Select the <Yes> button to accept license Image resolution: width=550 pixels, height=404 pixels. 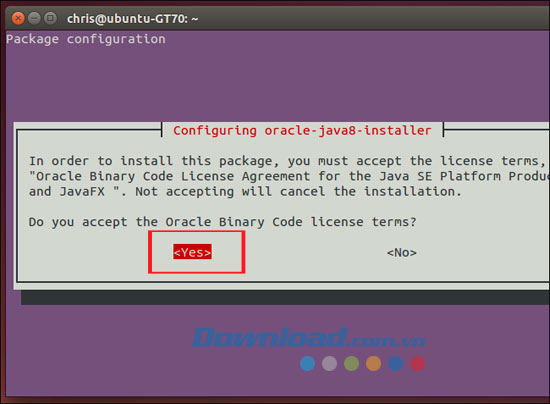point(192,252)
